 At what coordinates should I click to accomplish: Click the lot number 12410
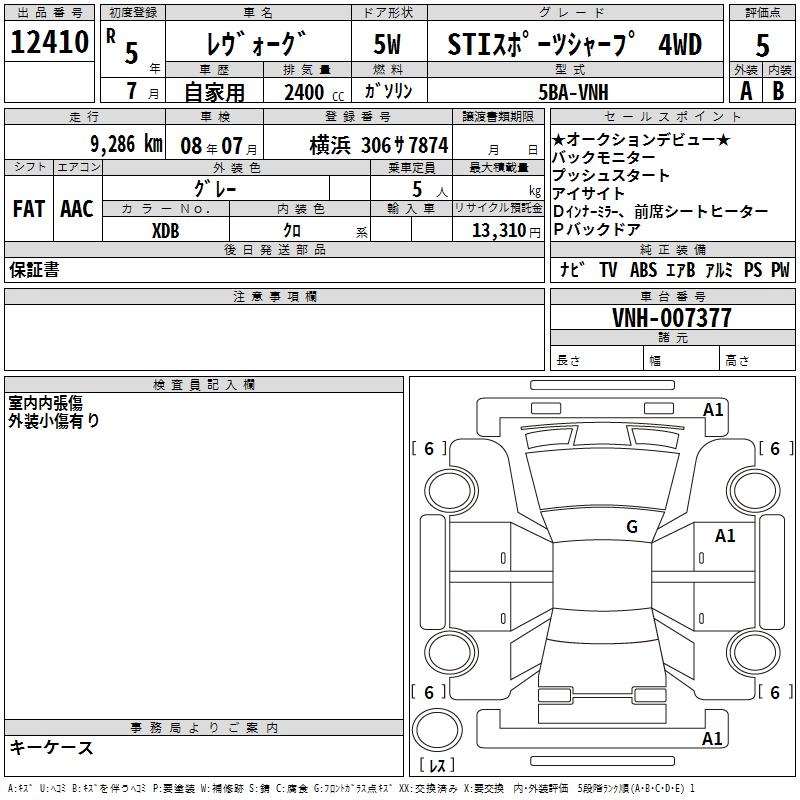(x=49, y=42)
